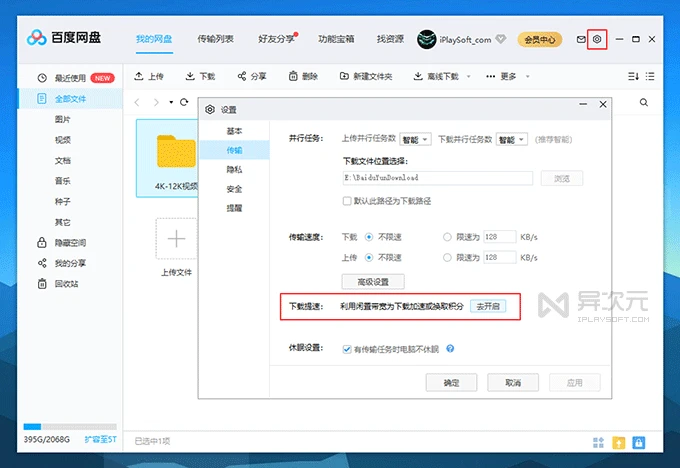Select download 不限速 radio button
680x468 pixels.
pos(369,237)
